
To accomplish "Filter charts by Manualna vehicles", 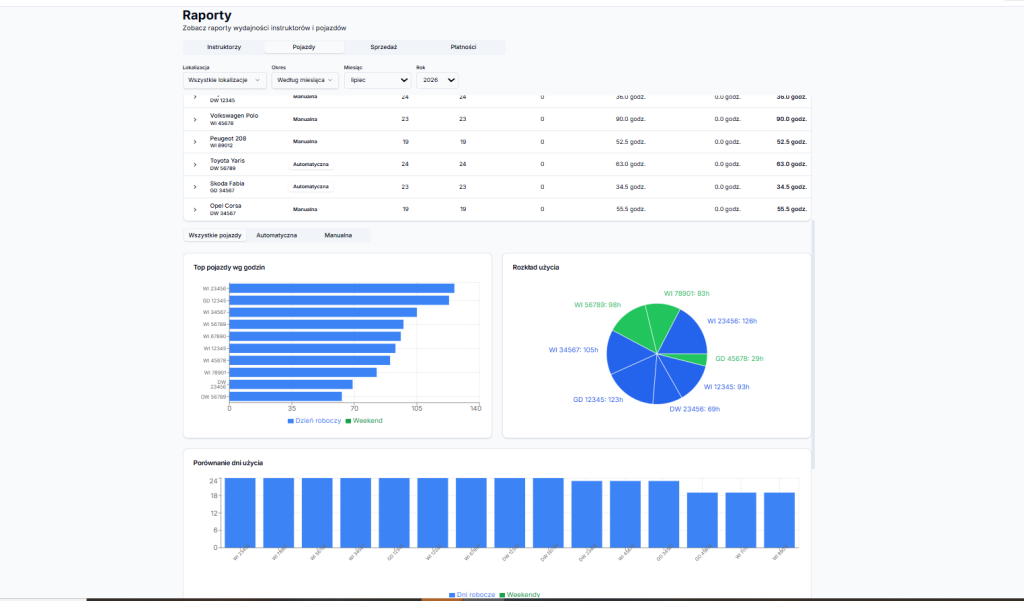I will (x=338, y=235).
